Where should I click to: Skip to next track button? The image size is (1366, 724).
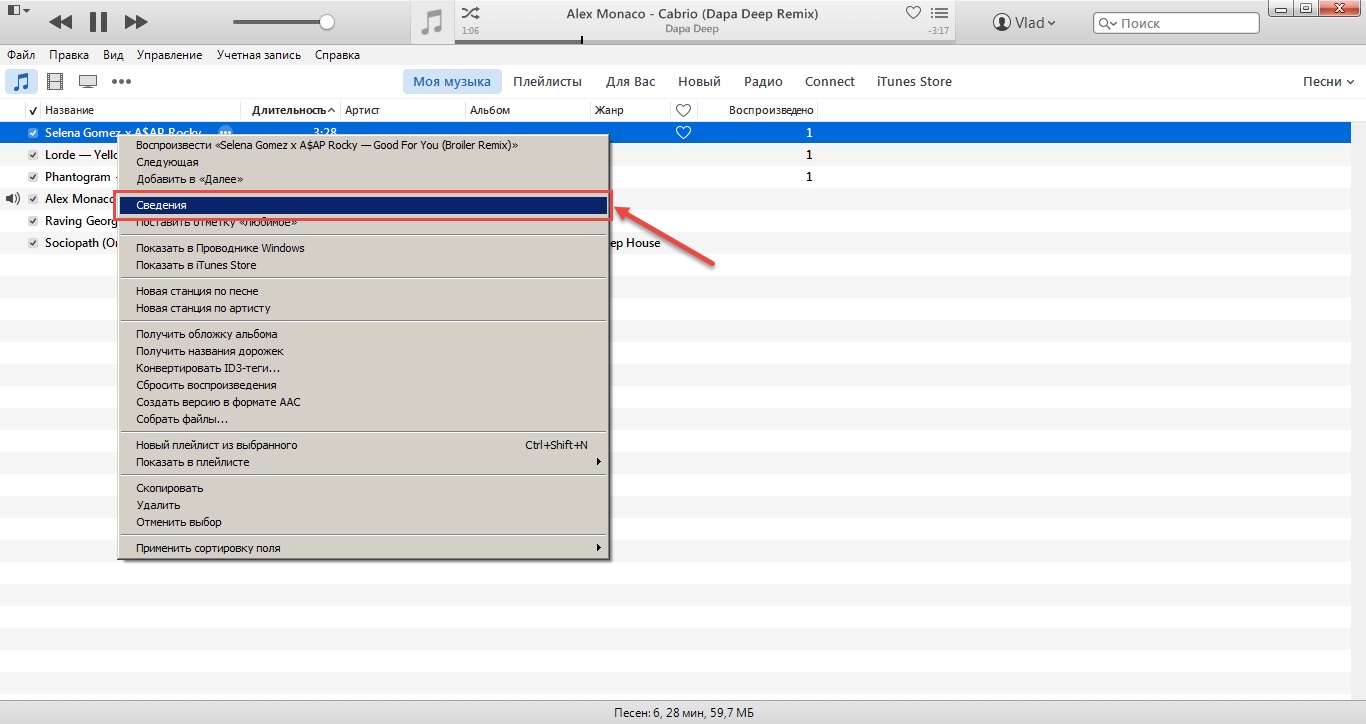136,21
